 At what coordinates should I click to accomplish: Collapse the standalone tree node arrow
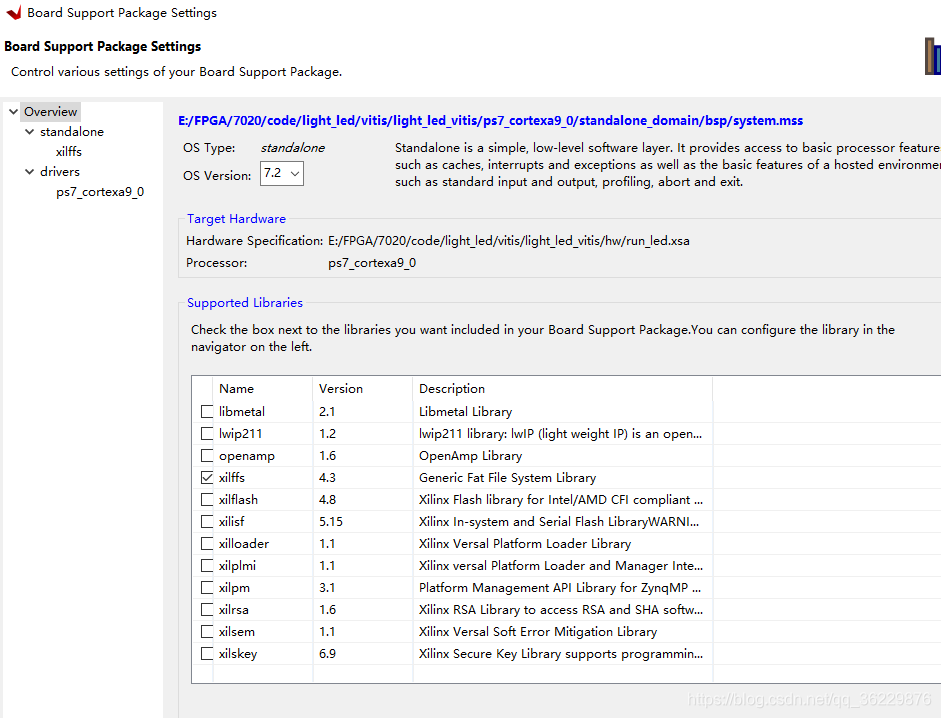pos(29,131)
